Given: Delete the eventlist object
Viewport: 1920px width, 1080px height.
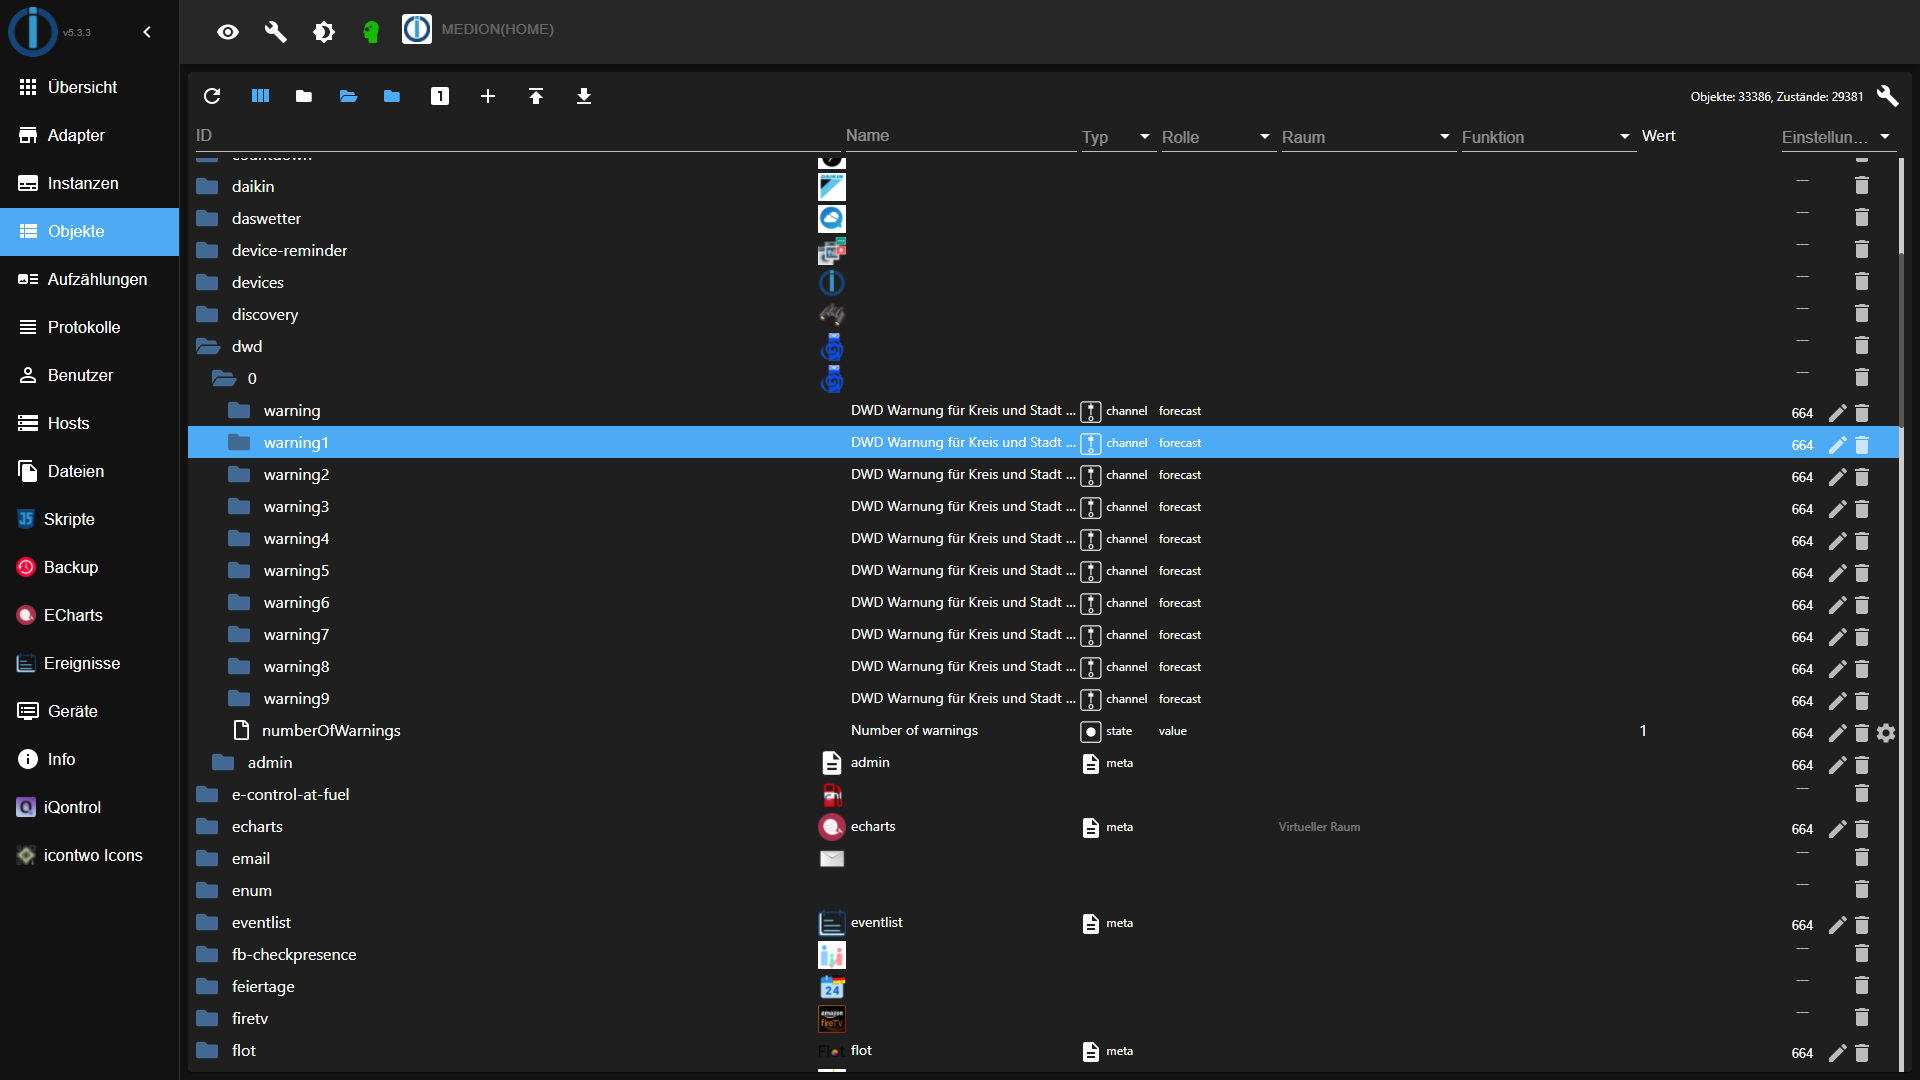Looking at the screenshot, I should (1862, 924).
